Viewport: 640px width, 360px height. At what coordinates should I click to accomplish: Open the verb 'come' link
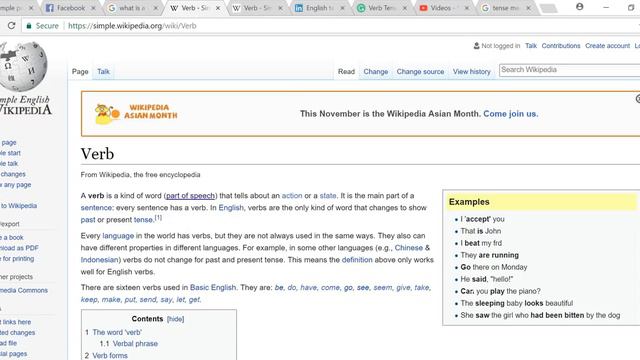point(330,287)
